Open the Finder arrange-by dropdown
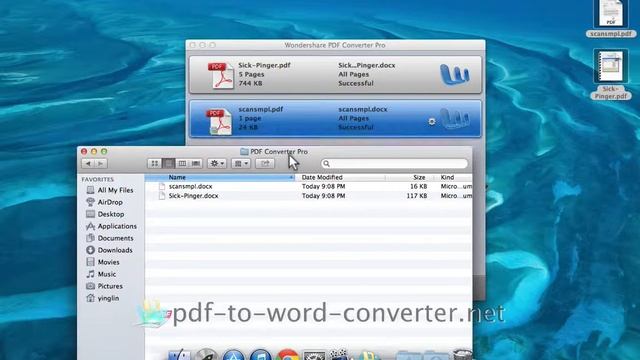 pos(241,164)
